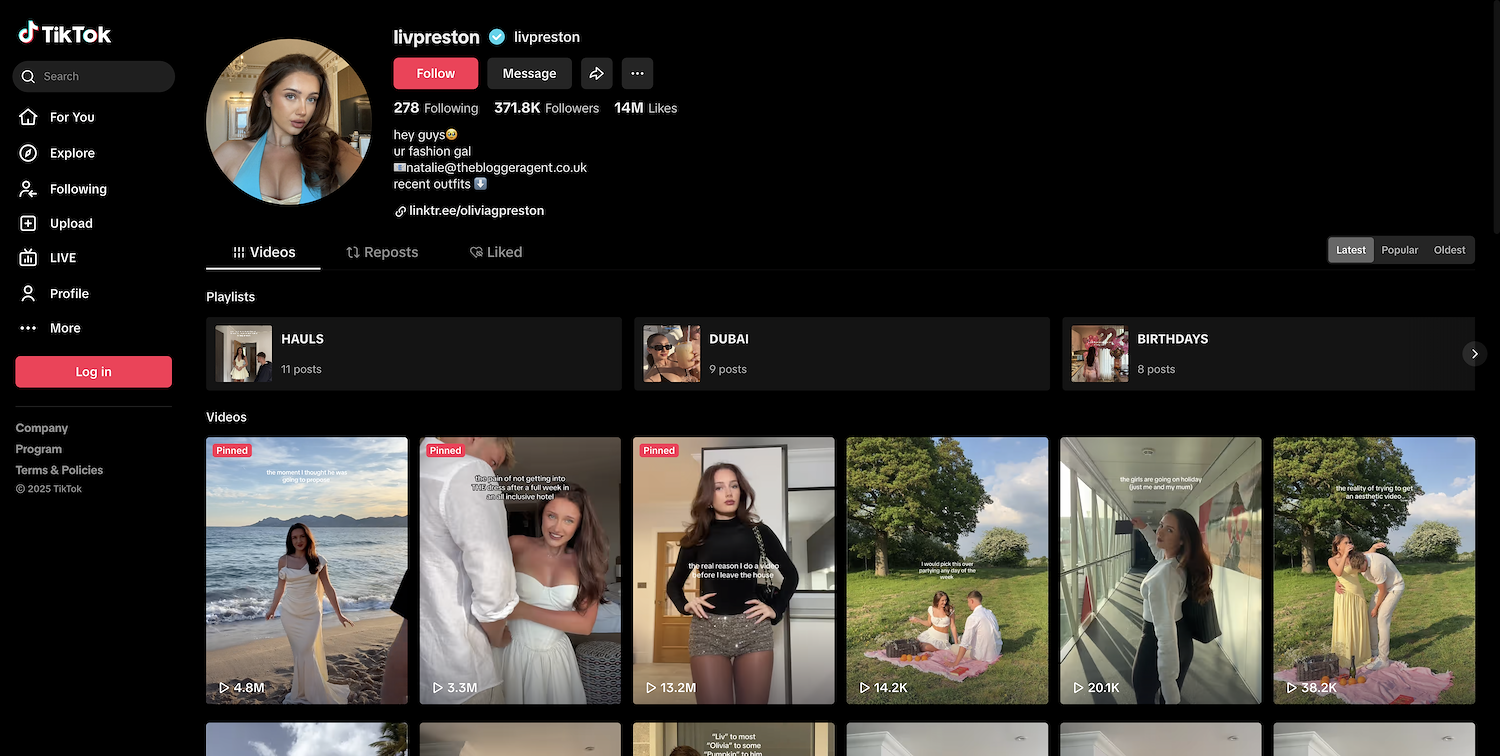This screenshot has height=756, width=1500.
Task: Click the Profile person icon
Action: (28, 293)
